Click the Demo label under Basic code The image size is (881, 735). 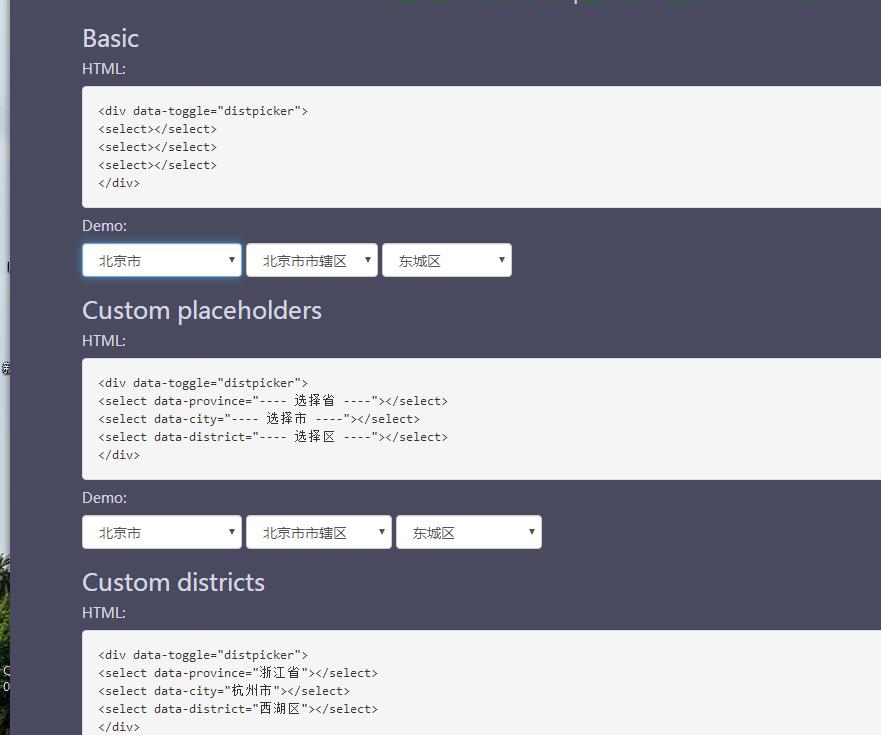click(104, 226)
